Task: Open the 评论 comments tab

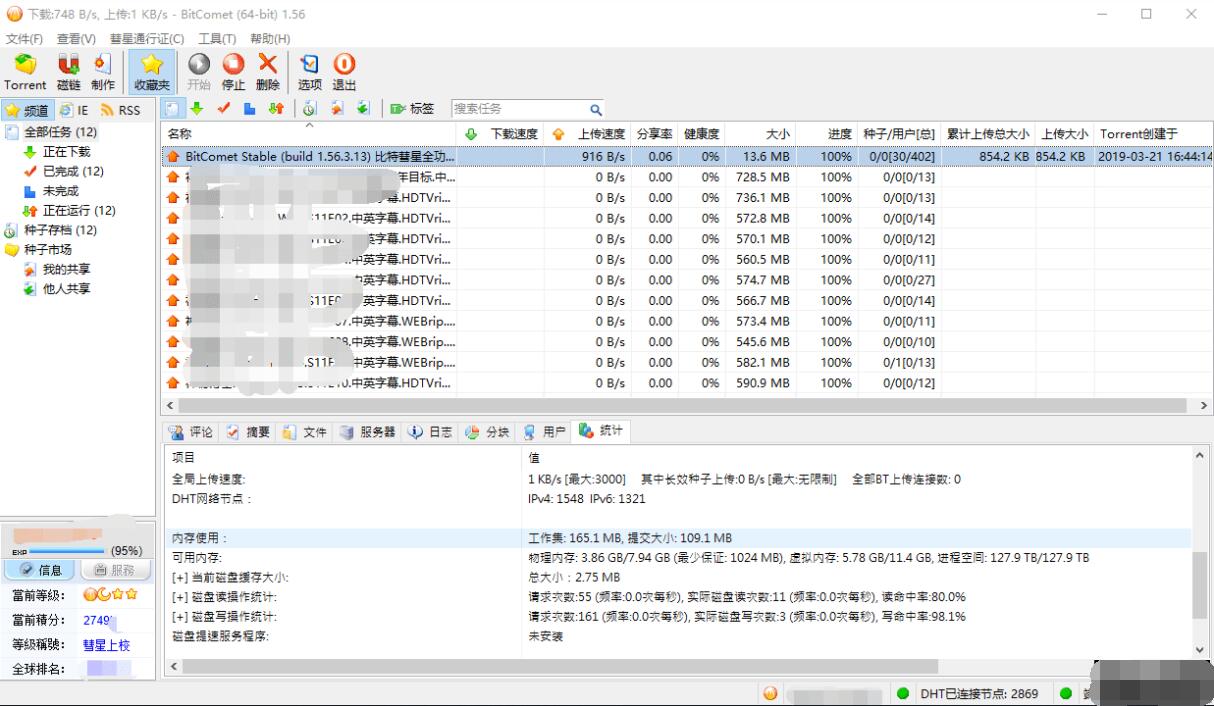Action: coord(190,432)
